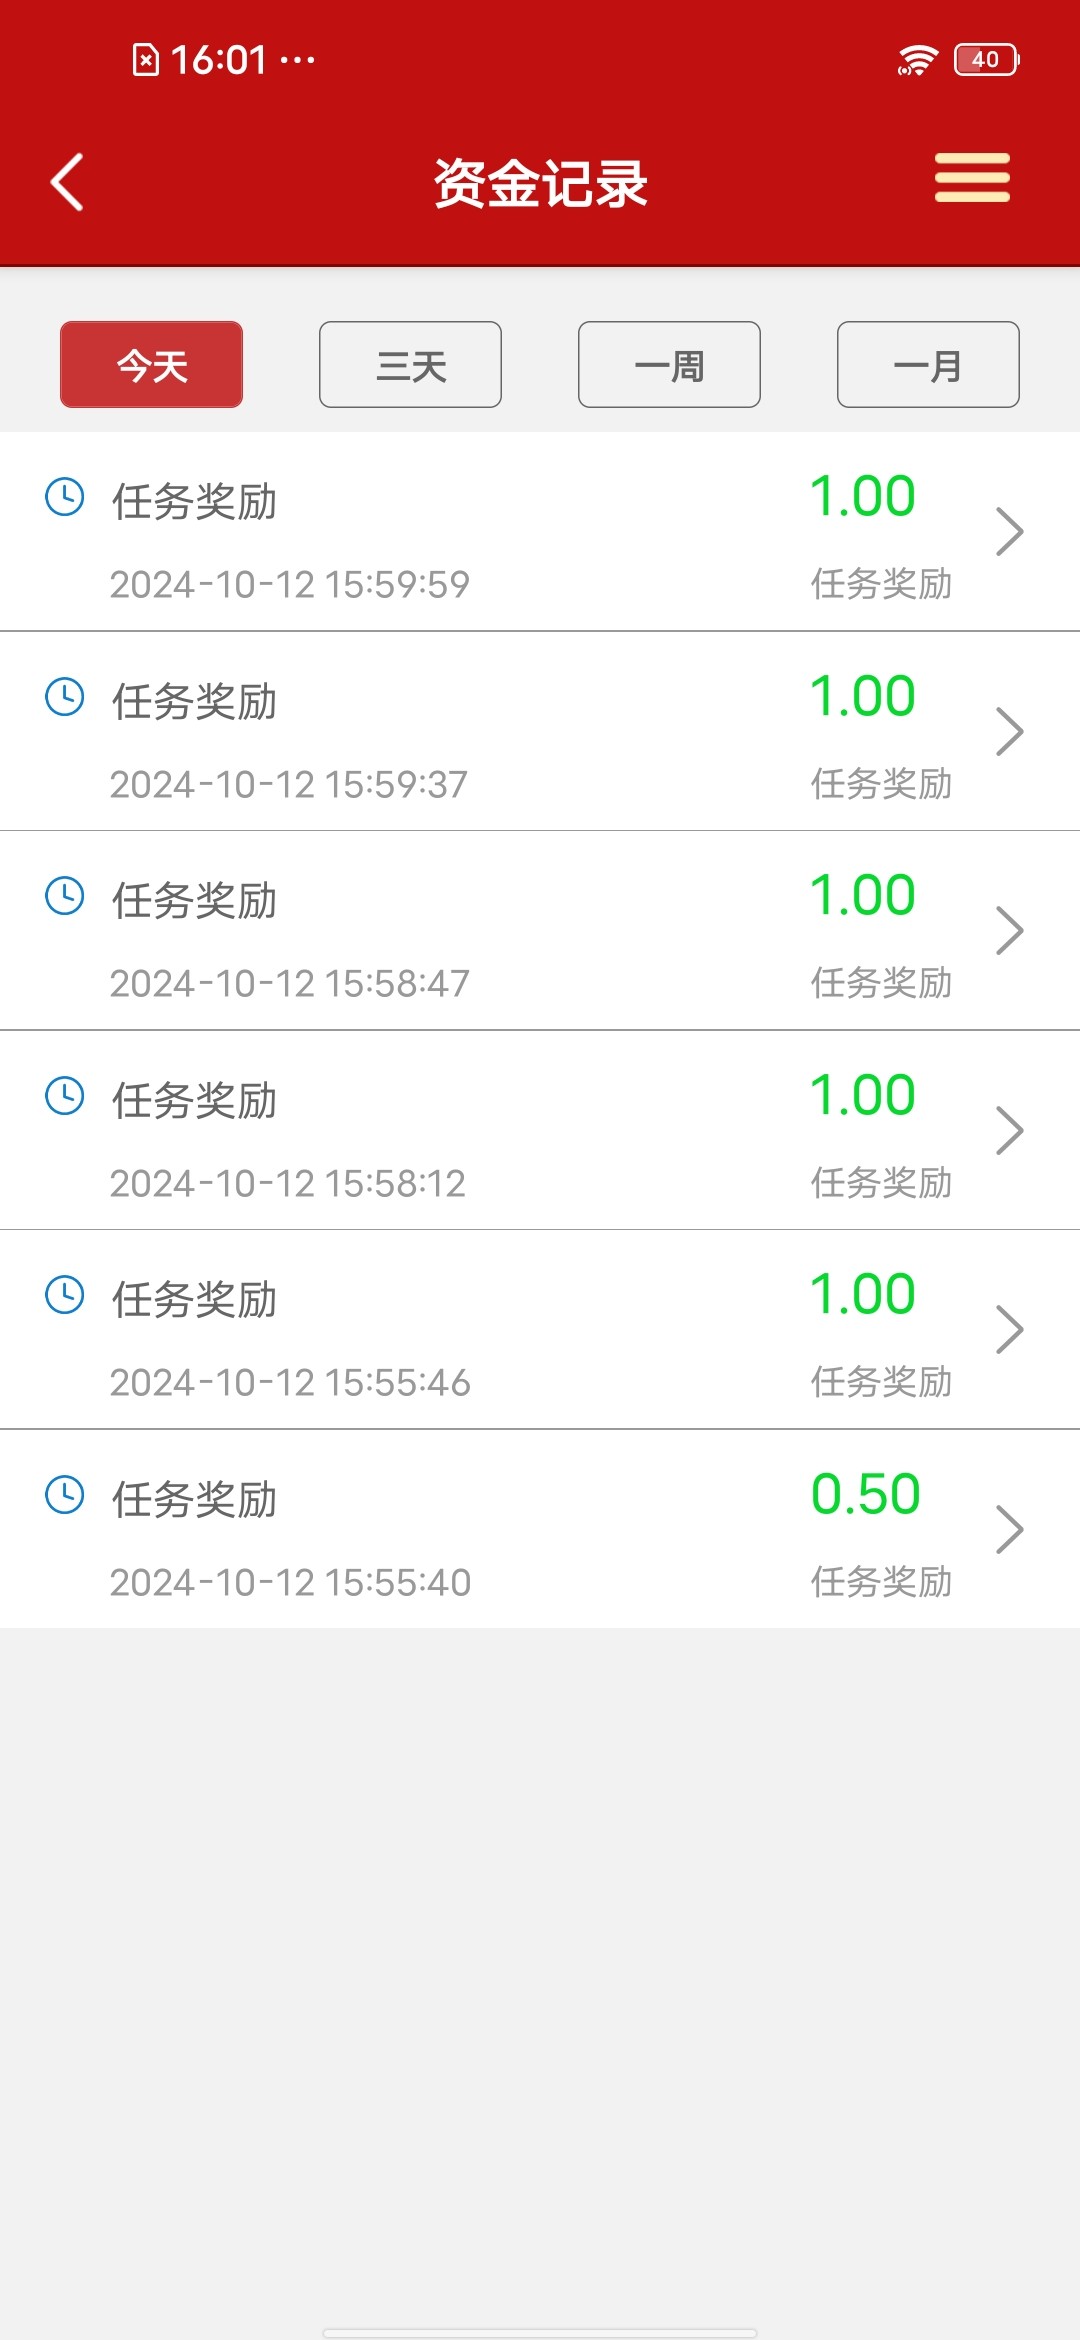Tap the battery level indicator
1080x2340 pixels.
pyautogui.click(x=986, y=60)
